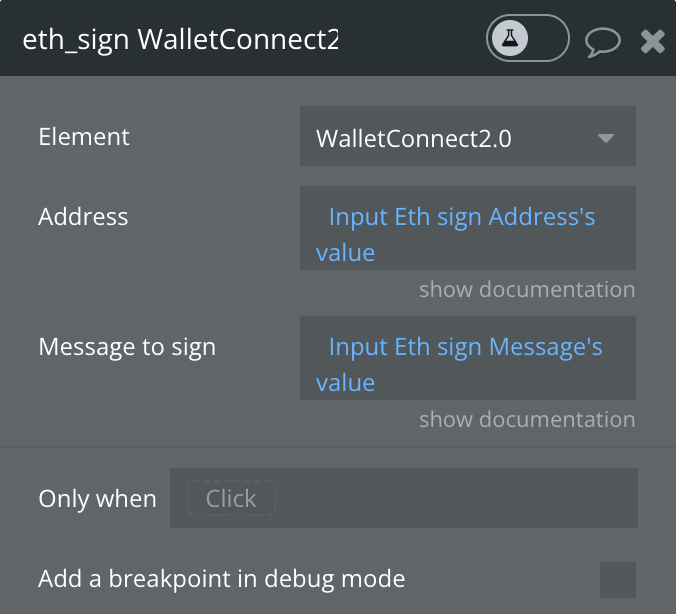Enable the breakpoint in debug mode checkbox
This screenshot has height=614, width=676.
(x=618, y=580)
